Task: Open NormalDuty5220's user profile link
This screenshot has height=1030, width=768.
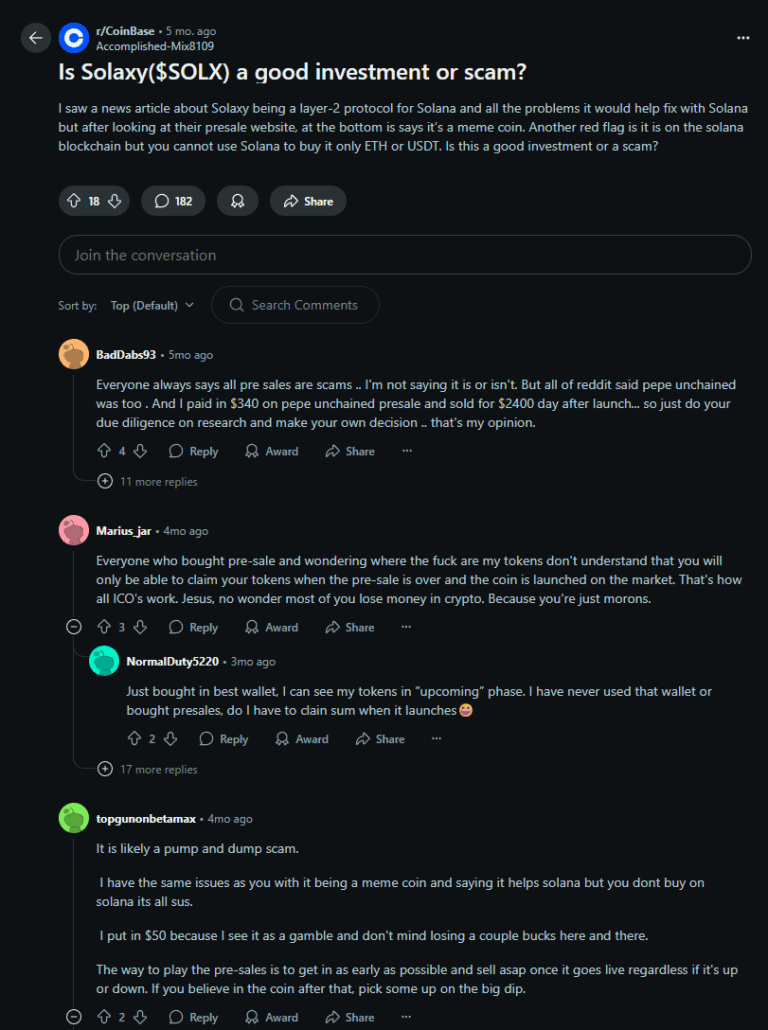Action: point(172,661)
